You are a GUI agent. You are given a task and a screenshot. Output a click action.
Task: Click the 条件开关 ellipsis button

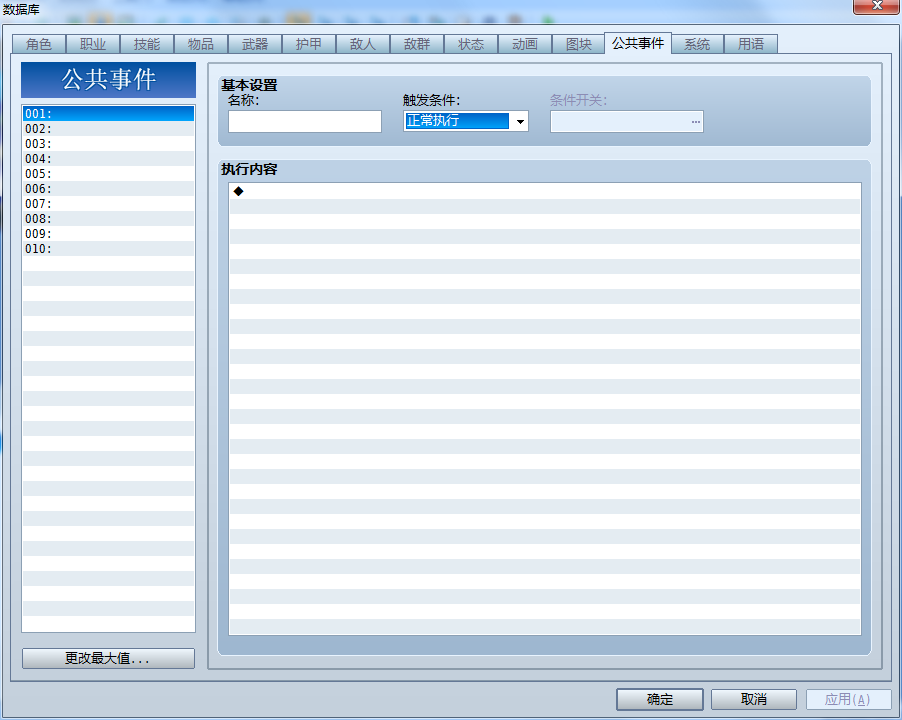click(x=695, y=121)
